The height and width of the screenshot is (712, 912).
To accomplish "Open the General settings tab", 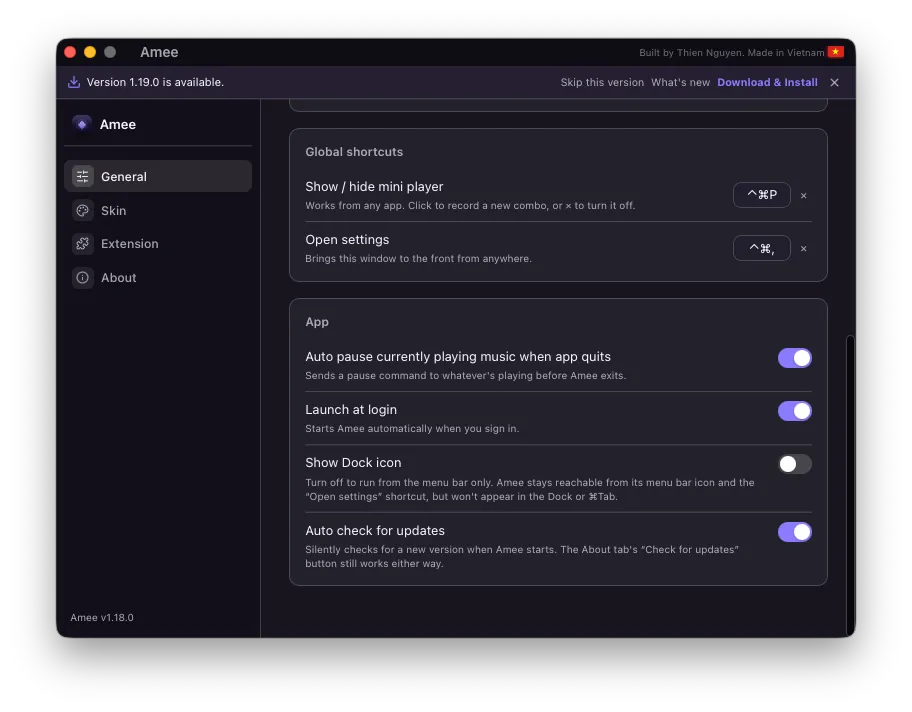I will 158,176.
